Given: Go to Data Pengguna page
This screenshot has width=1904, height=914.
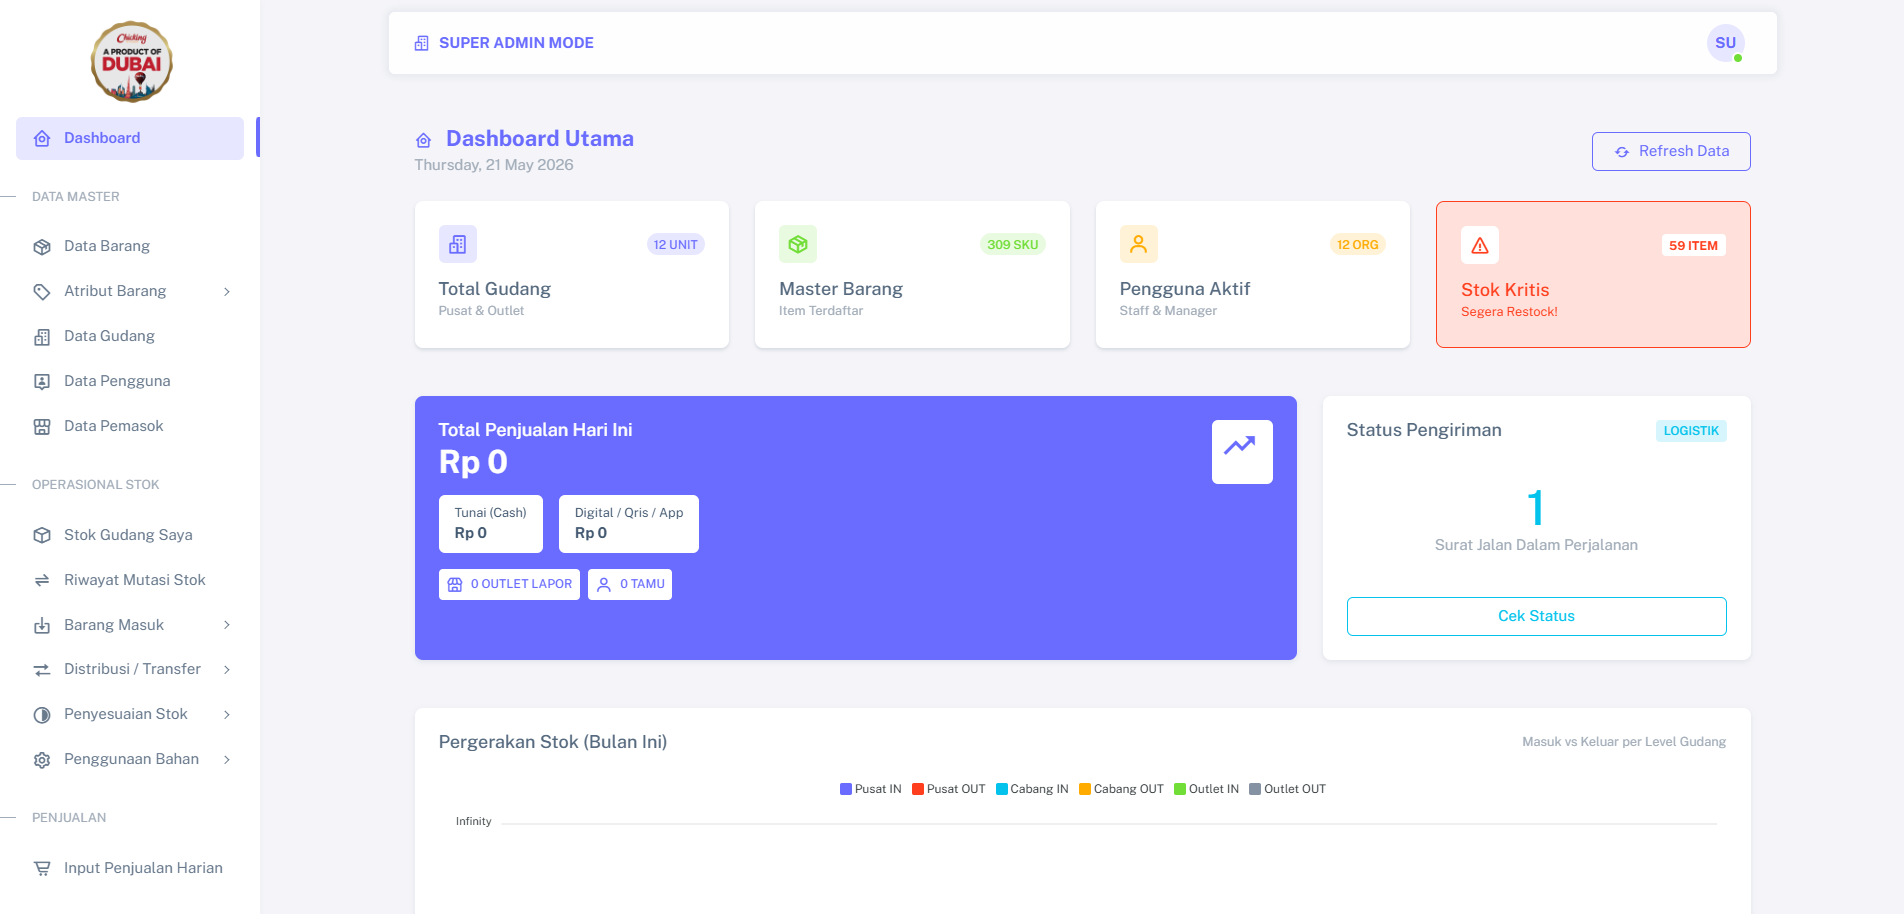Looking at the screenshot, I should (130, 381).
